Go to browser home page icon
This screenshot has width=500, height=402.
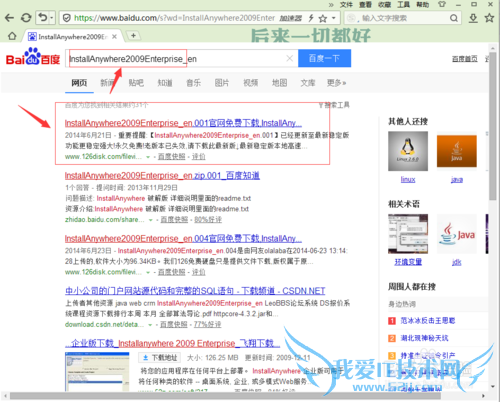pos(12,36)
